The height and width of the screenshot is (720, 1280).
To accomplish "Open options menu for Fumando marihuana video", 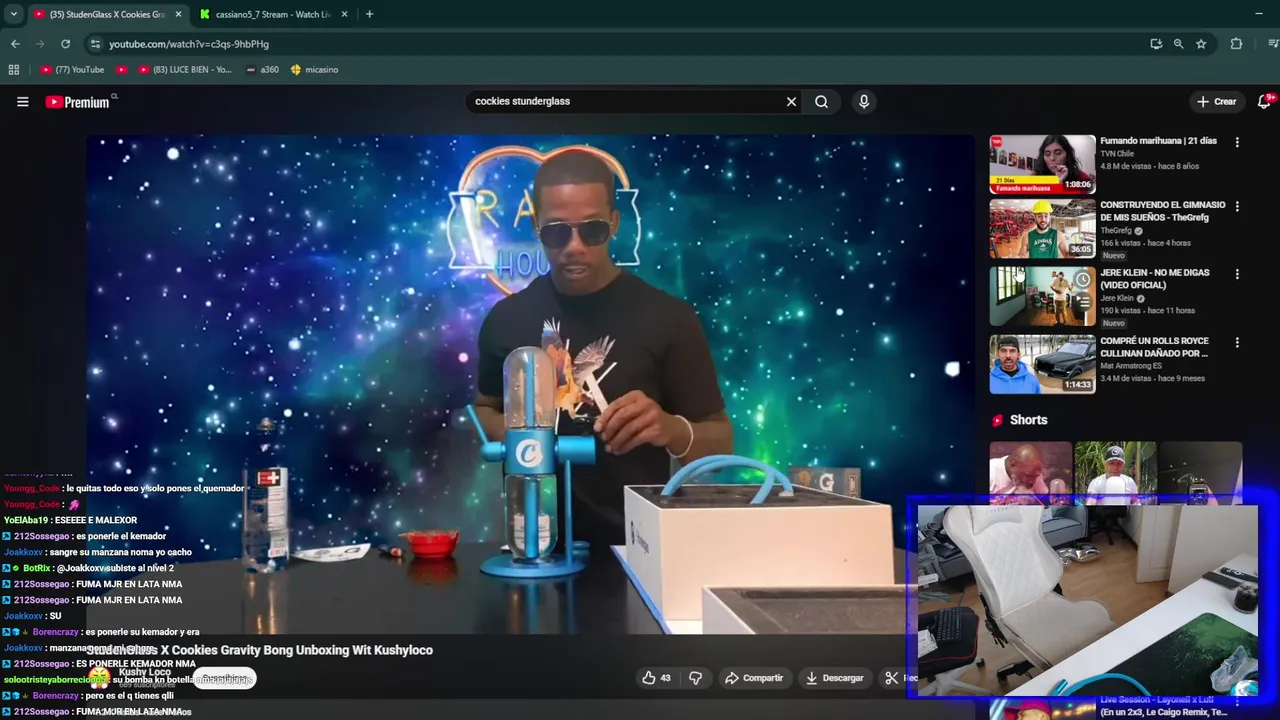I will tap(1237, 142).
